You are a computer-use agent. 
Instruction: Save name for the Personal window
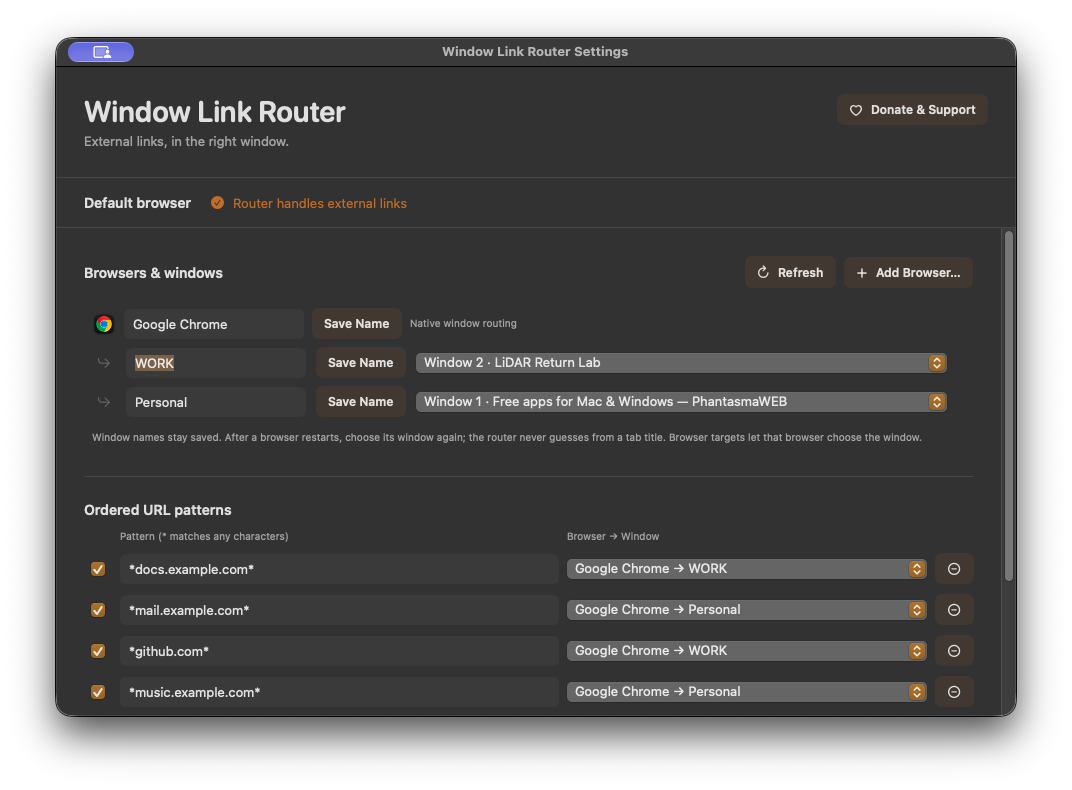pyautogui.click(x=360, y=402)
